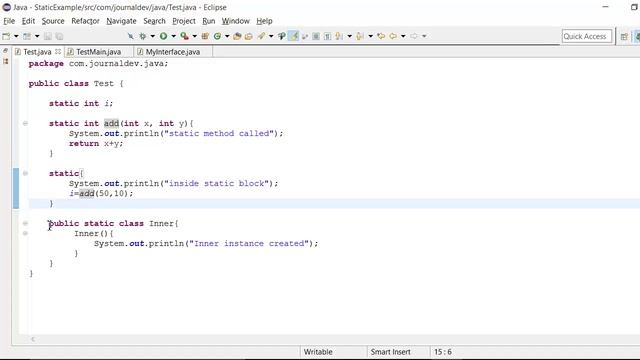This screenshot has width=640, height=360.
Task: Click the New Java Class icon
Action: 217,36
